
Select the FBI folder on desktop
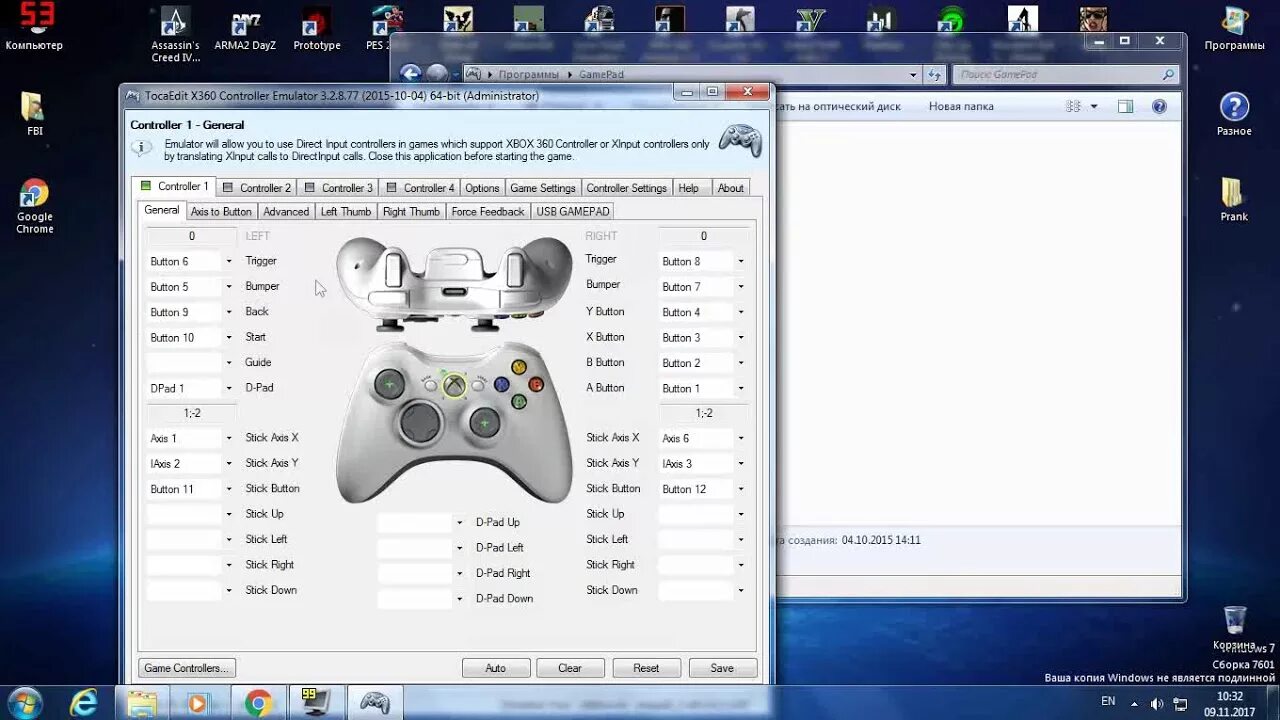tap(34, 113)
